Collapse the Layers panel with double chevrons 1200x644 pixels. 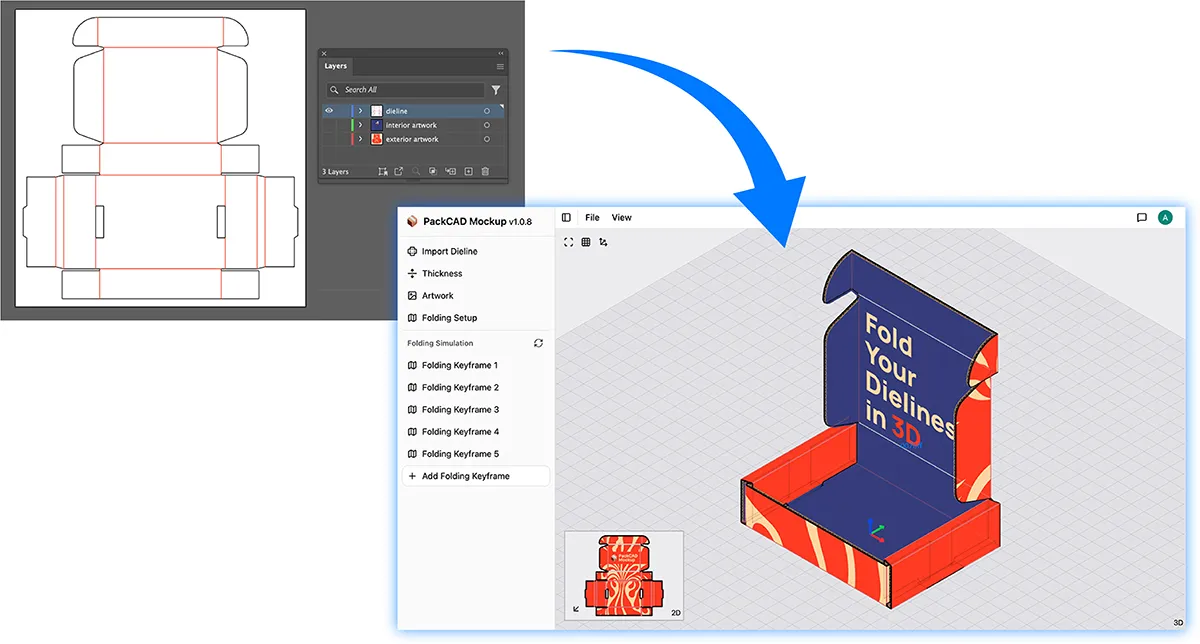500,53
